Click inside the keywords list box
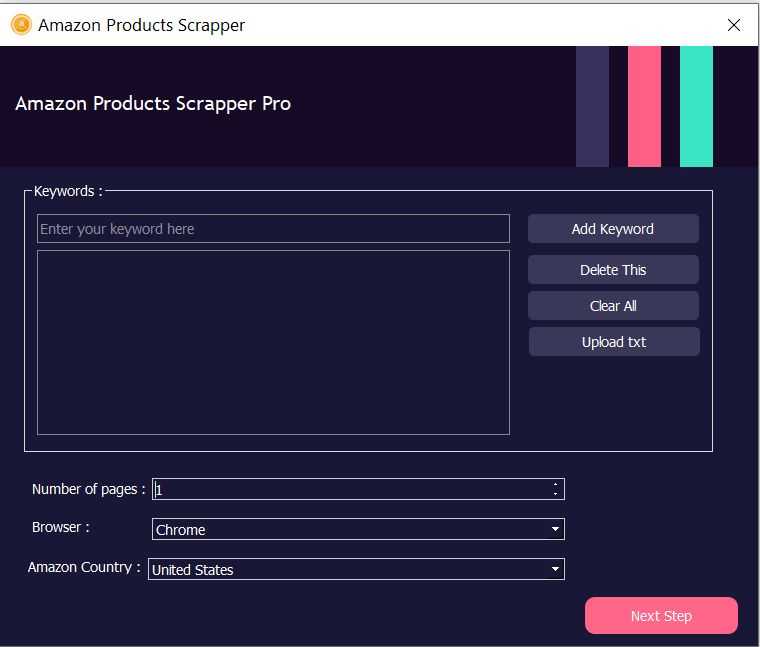Image resolution: width=760 pixels, height=647 pixels. point(273,342)
